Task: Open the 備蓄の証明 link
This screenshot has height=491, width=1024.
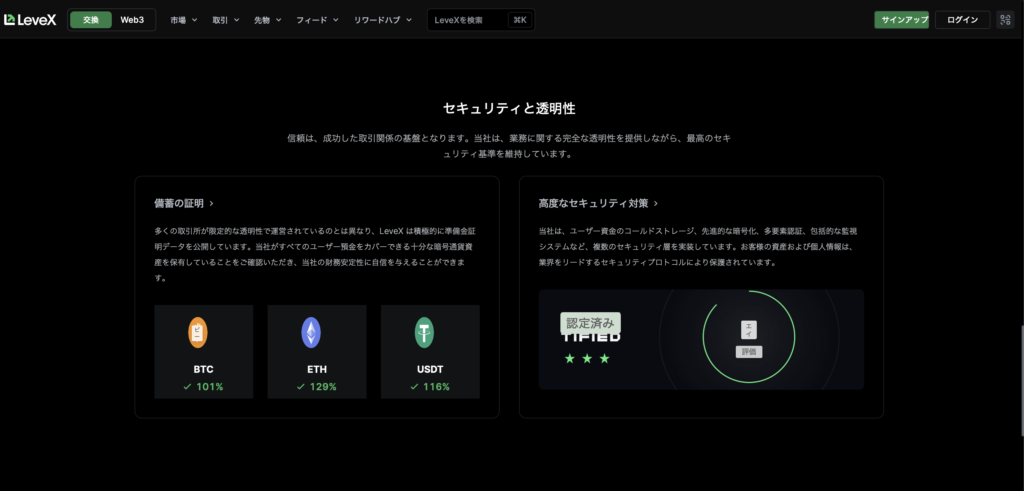Action: (x=184, y=204)
